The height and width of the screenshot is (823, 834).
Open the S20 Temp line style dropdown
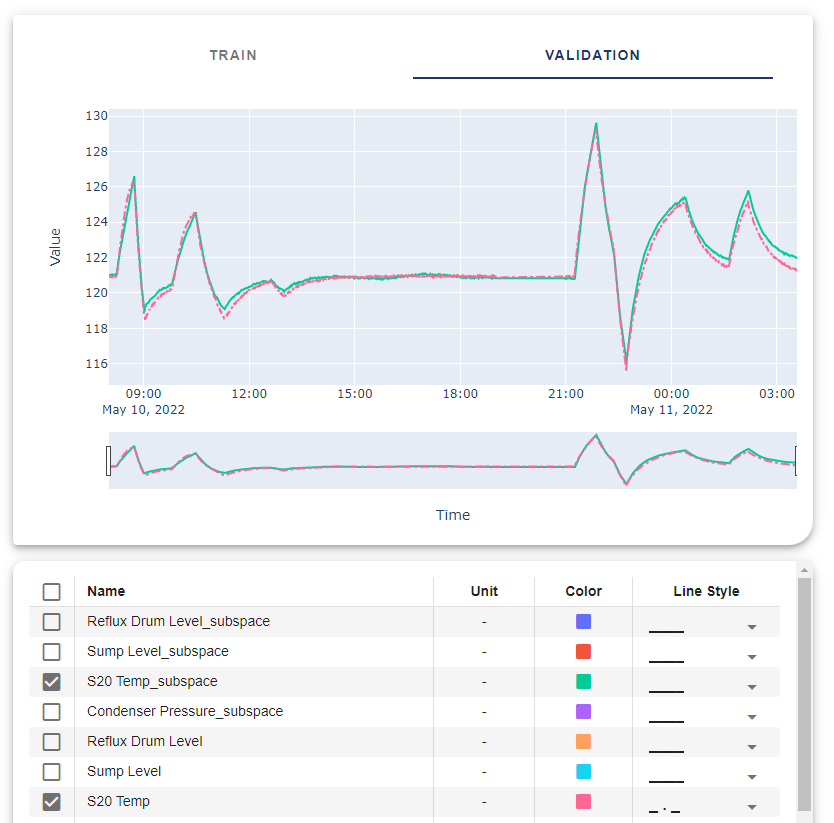[751, 807]
